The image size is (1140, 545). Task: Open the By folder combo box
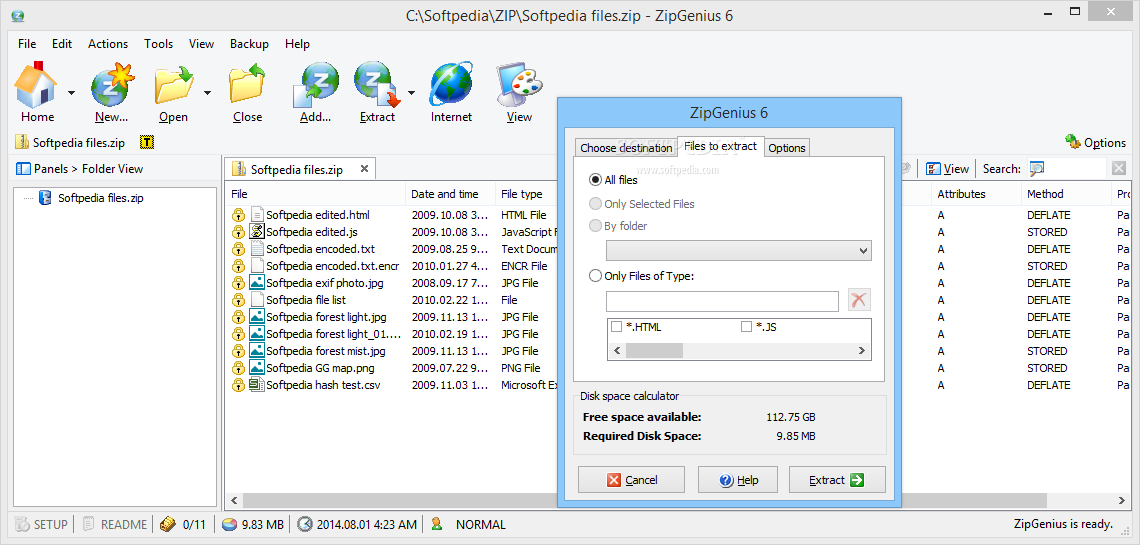pyautogui.click(x=739, y=251)
